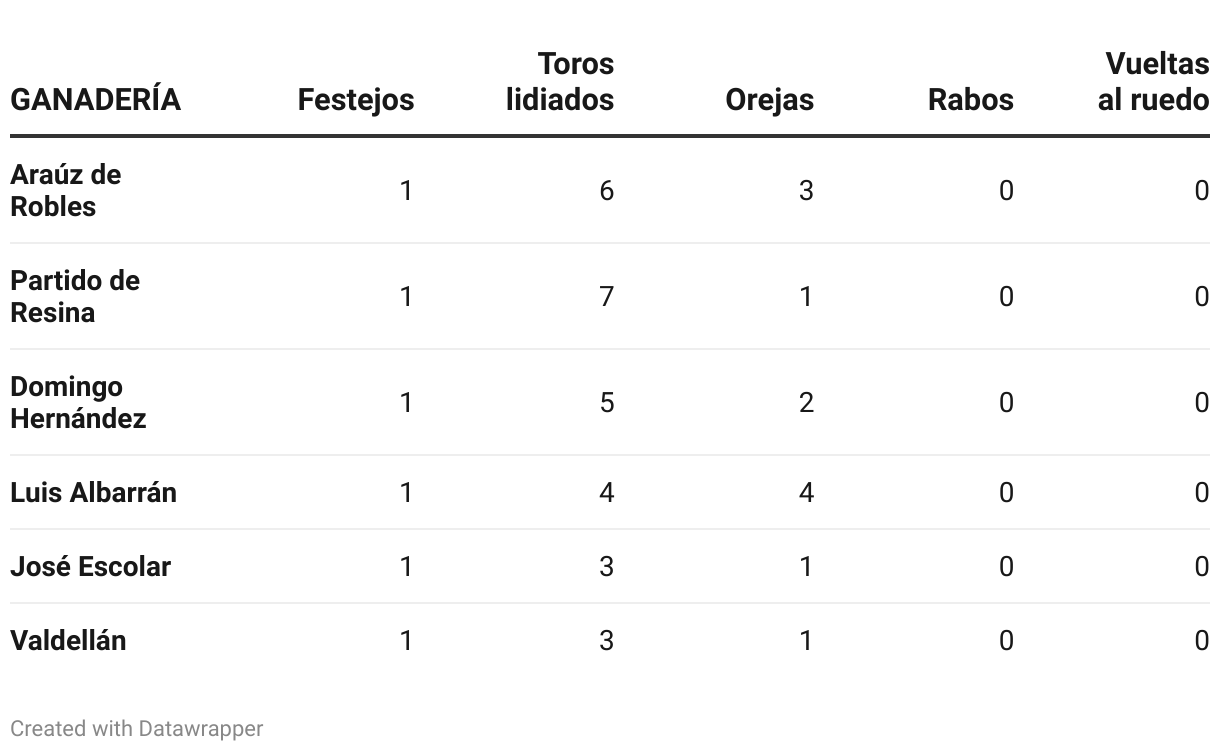
Task: Click the festejos value for Valdellán
Action: click(406, 641)
